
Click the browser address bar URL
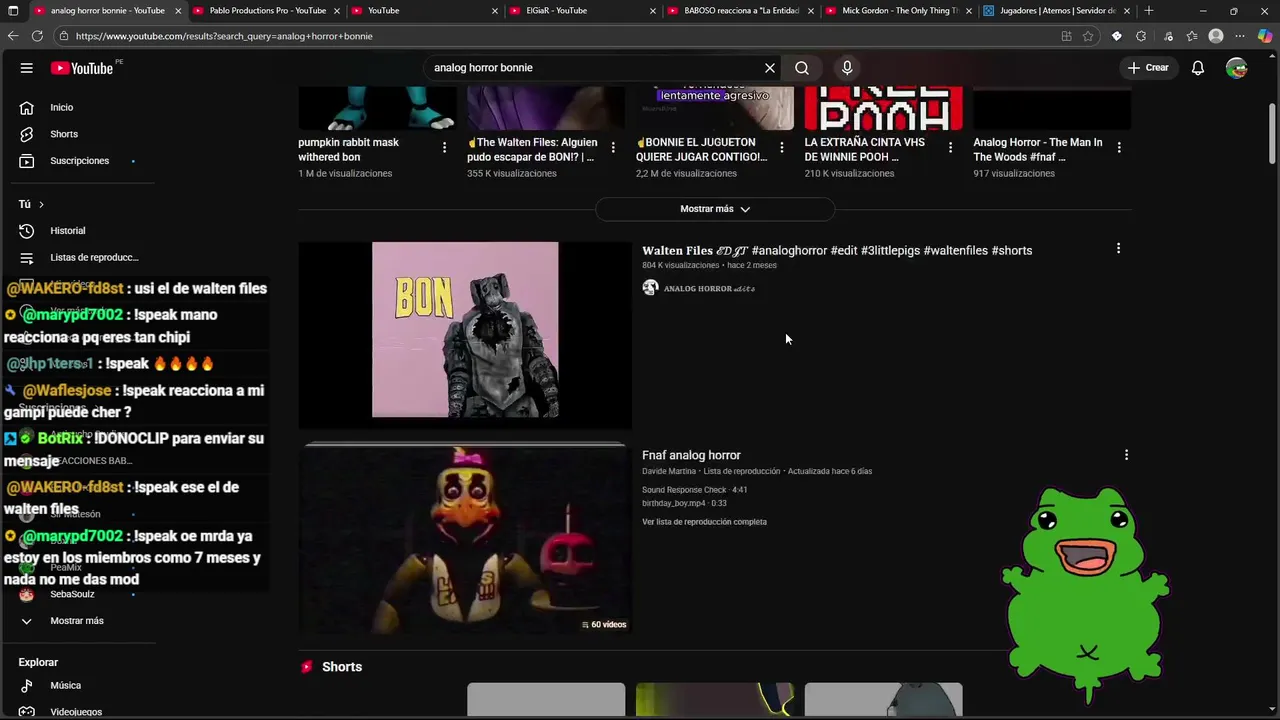point(224,36)
